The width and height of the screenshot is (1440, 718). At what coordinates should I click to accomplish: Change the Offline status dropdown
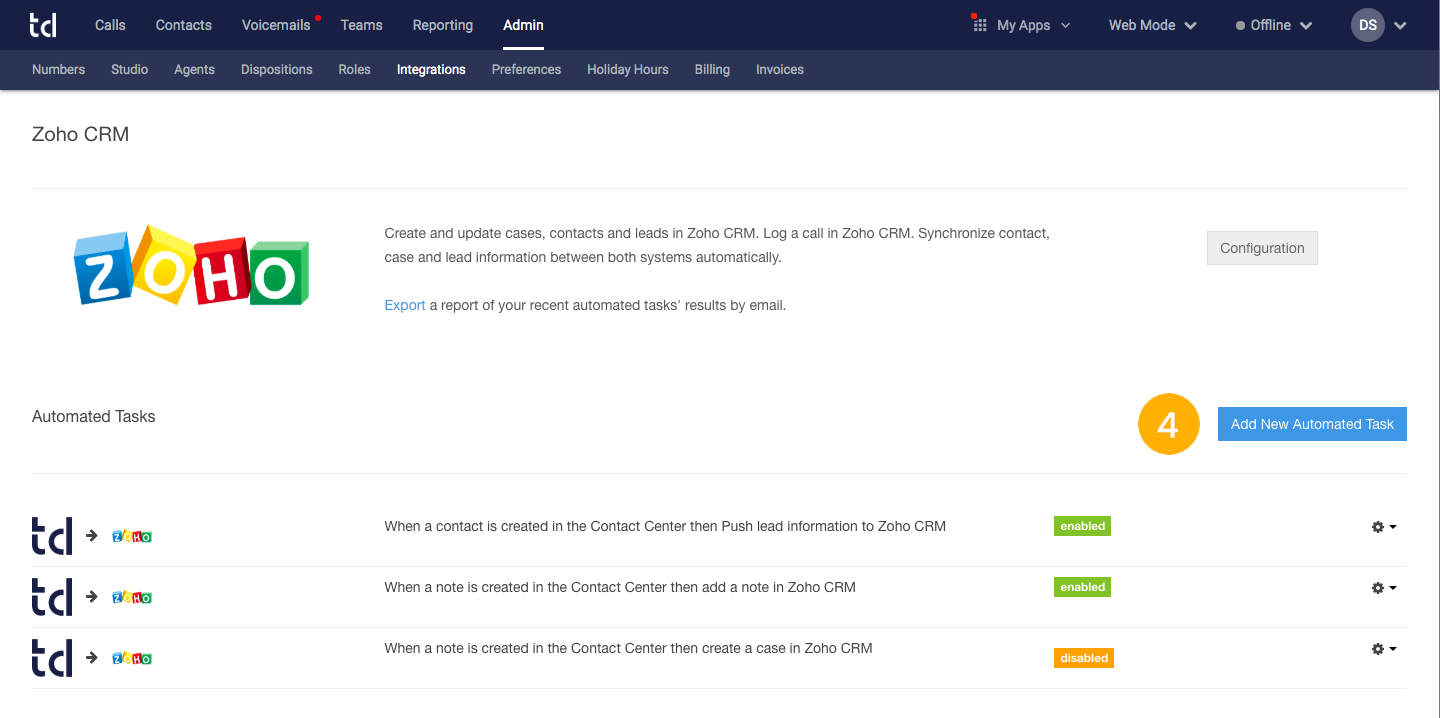(1274, 25)
